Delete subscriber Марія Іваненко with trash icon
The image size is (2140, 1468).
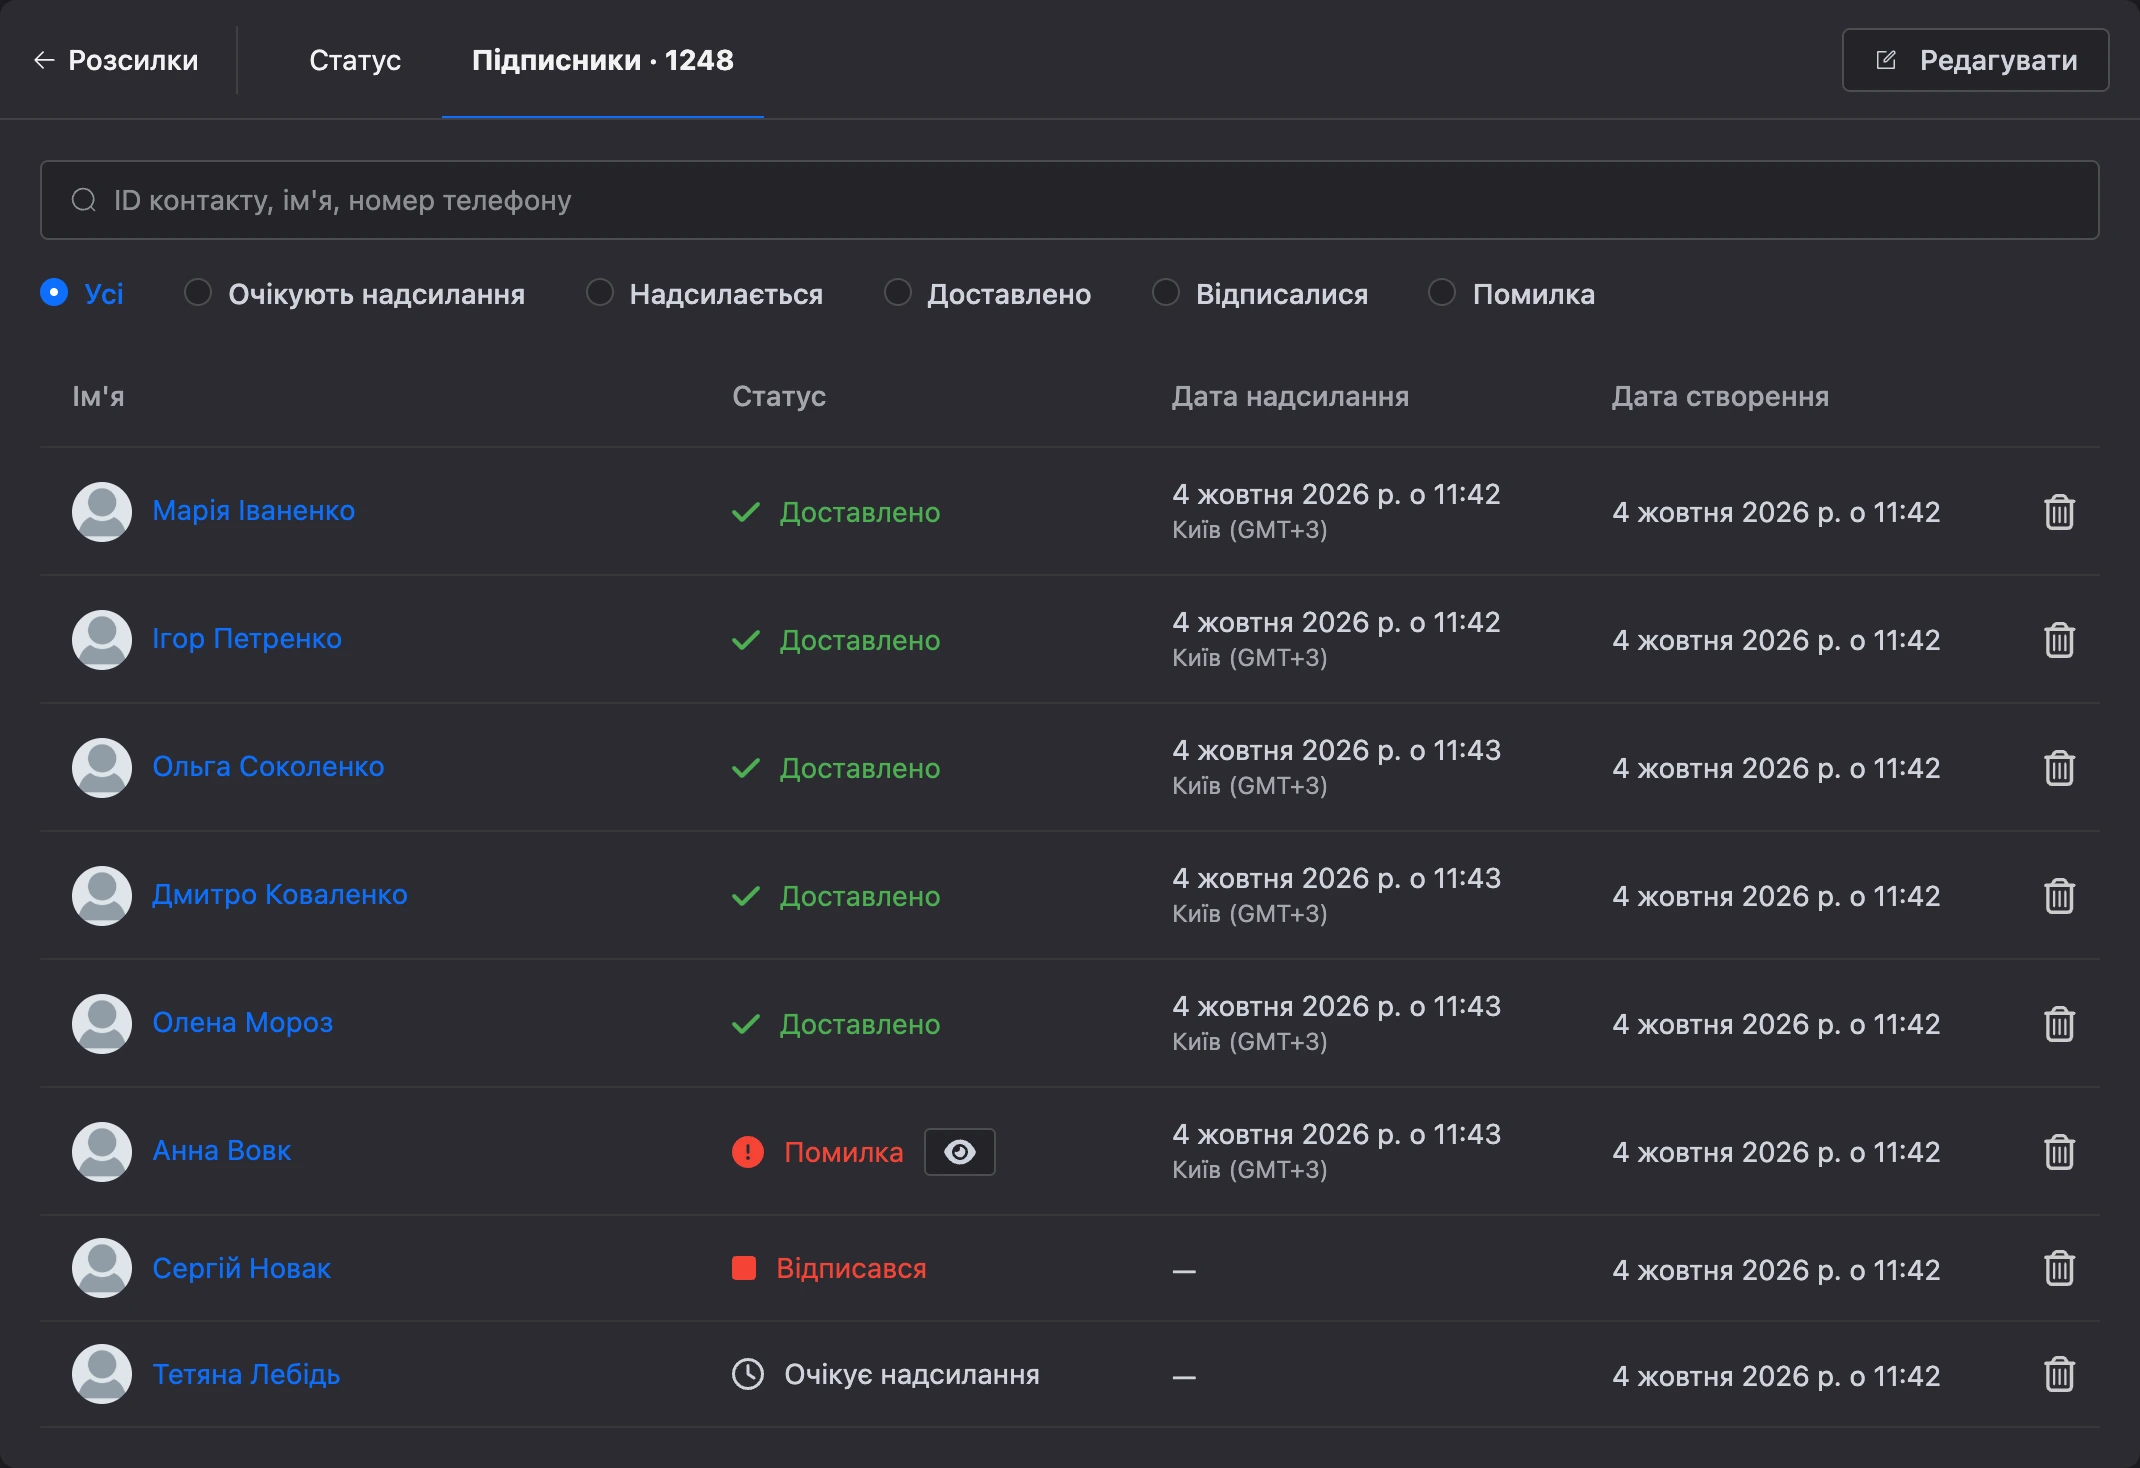[2059, 512]
